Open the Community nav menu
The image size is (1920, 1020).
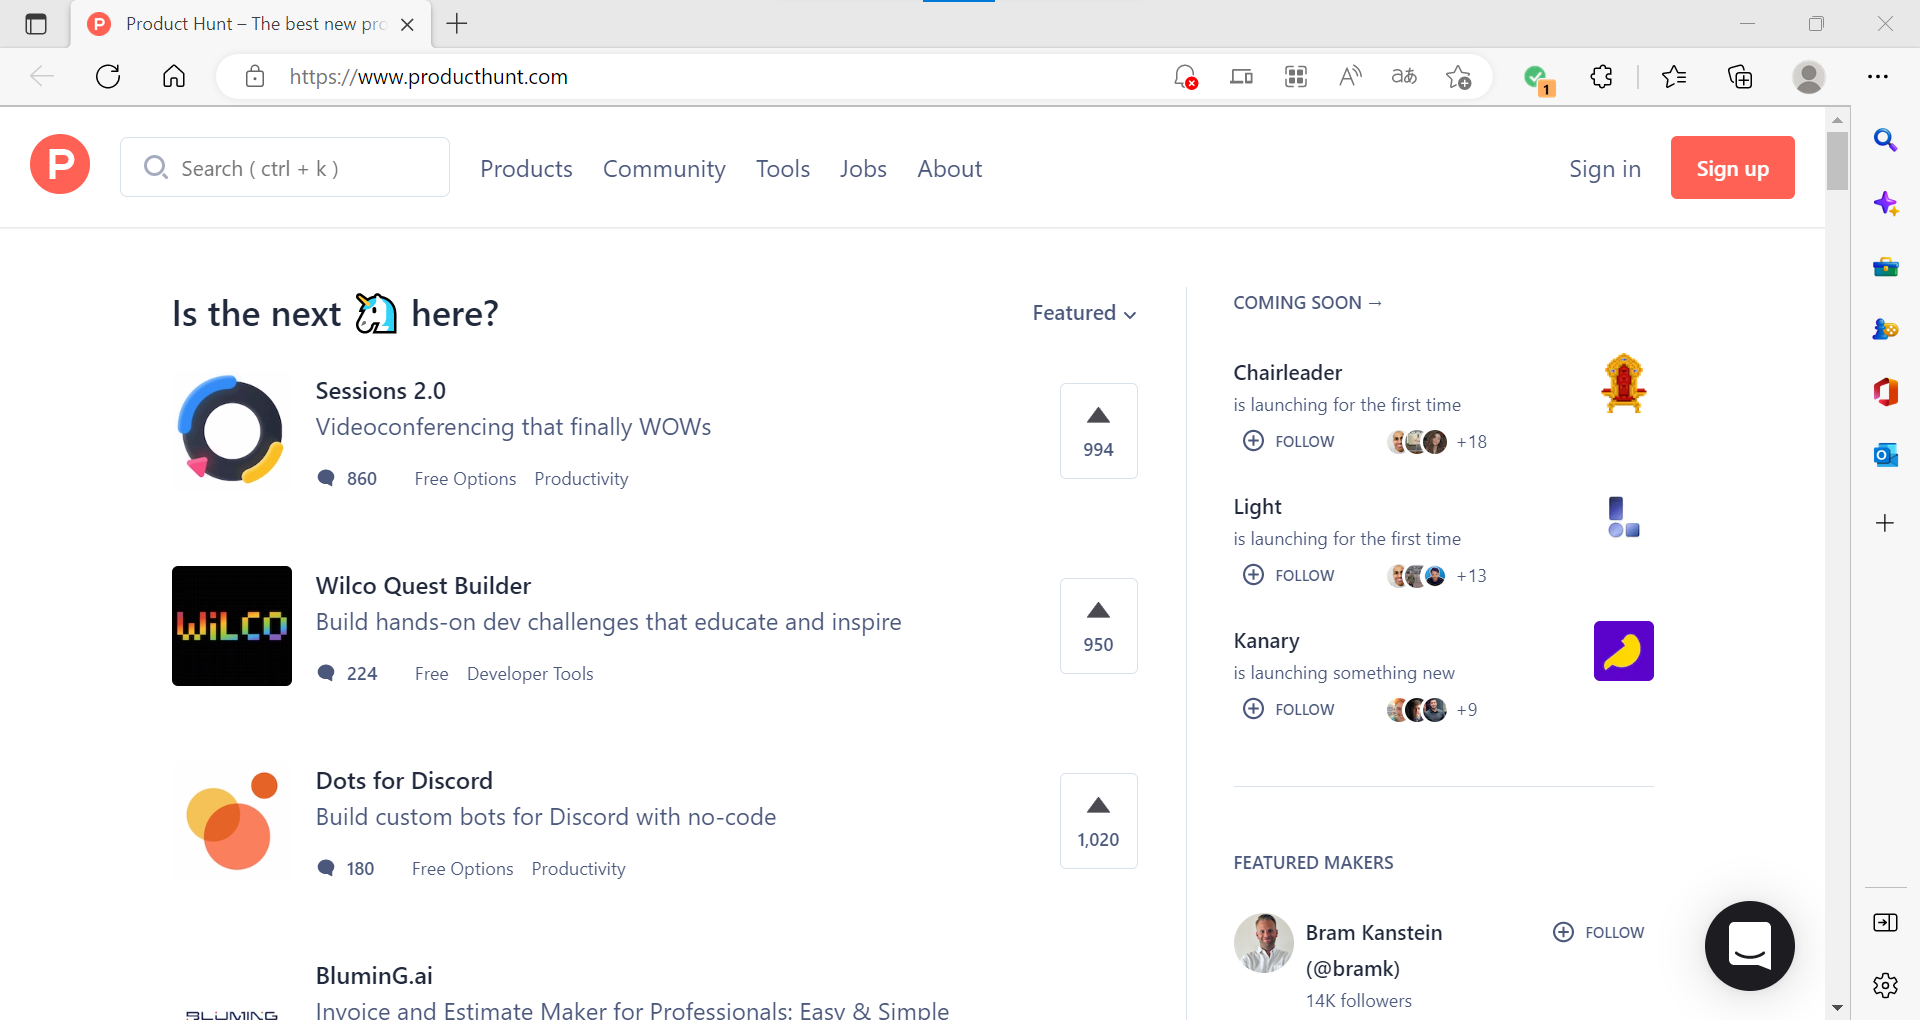[x=664, y=169]
